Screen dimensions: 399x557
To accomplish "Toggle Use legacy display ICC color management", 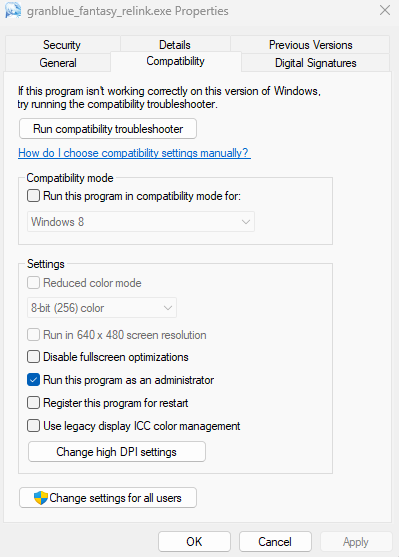I will point(33,426).
